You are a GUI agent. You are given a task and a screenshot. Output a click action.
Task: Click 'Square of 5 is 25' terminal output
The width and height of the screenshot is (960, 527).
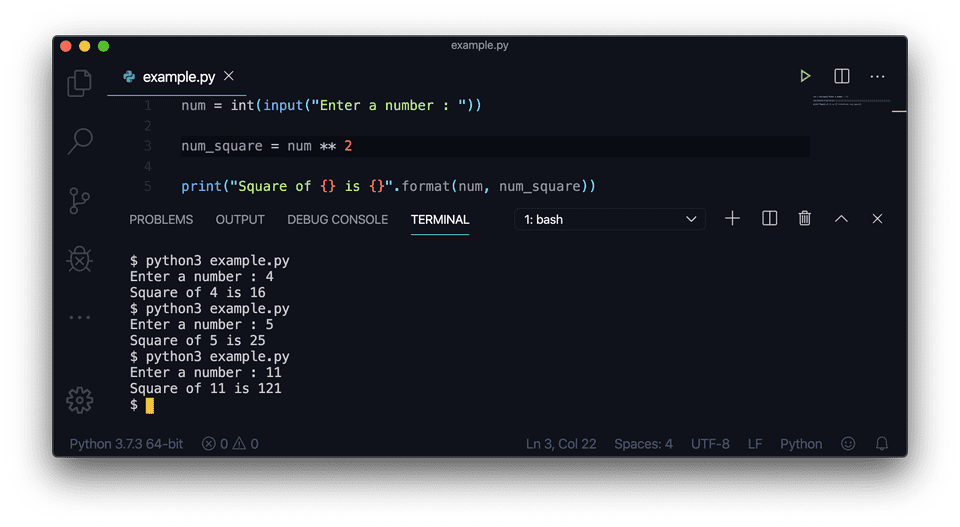tap(198, 340)
